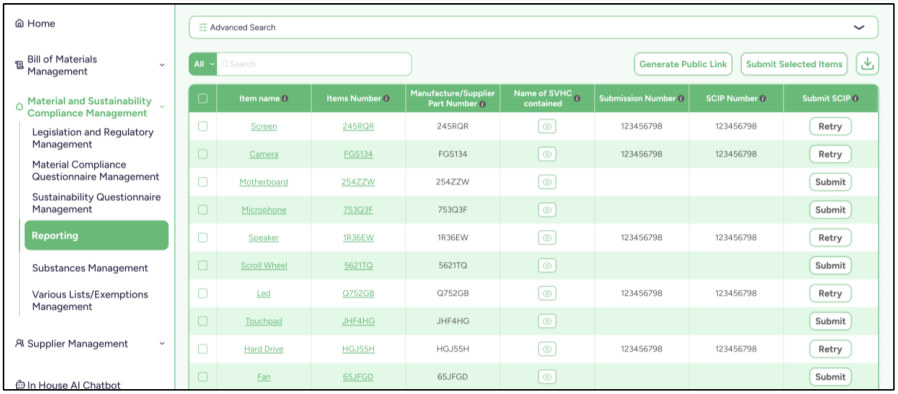
Task: Click the download icon button
Action: point(867,64)
